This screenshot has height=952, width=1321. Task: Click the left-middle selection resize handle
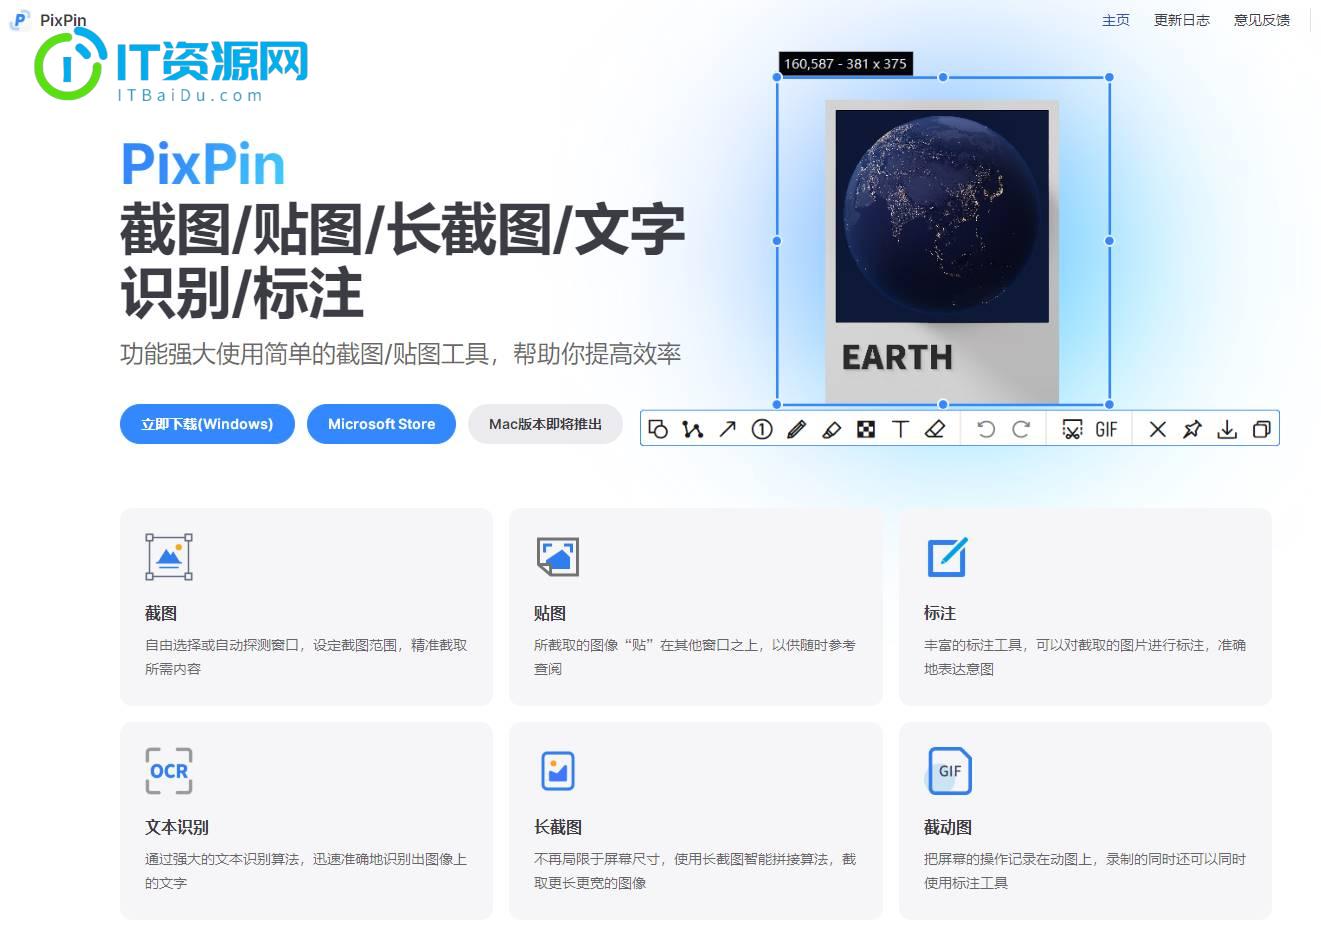pyautogui.click(x=777, y=241)
